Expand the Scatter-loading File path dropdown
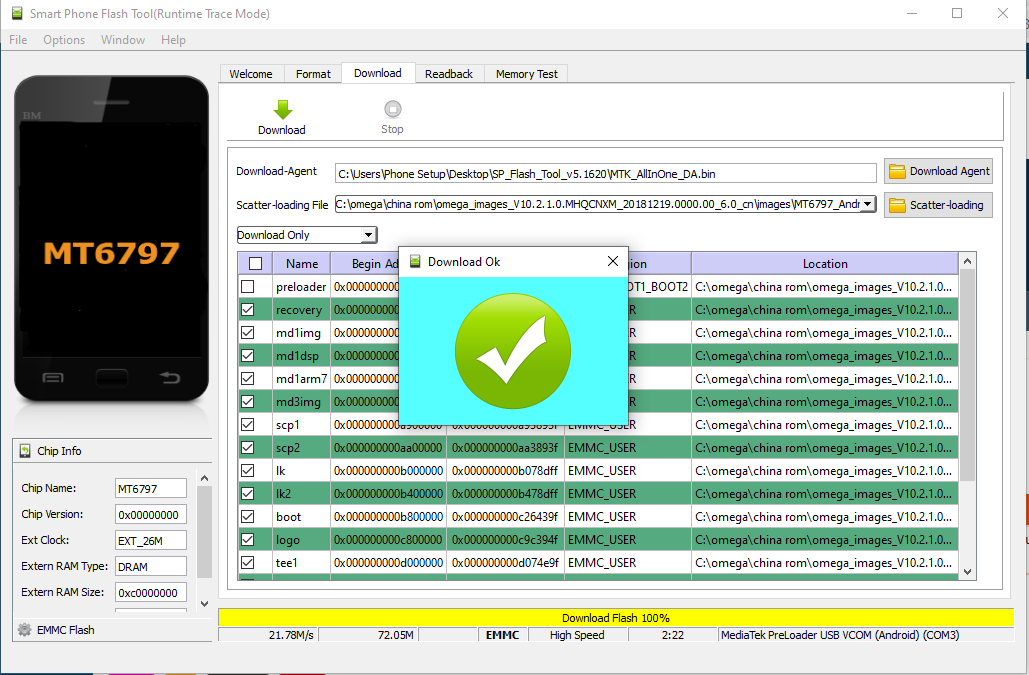Image resolution: width=1029 pixels, height=675 pixels. click(867, 204)
